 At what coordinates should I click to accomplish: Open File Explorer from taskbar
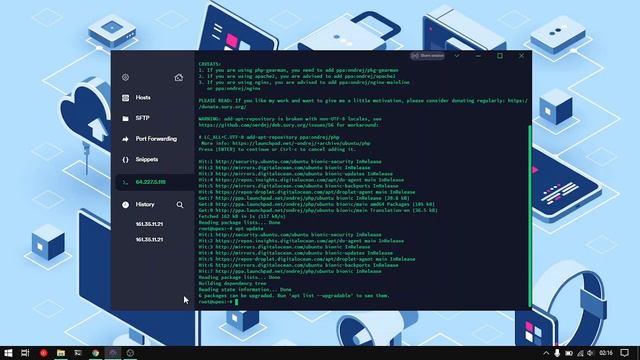(61, 353)
